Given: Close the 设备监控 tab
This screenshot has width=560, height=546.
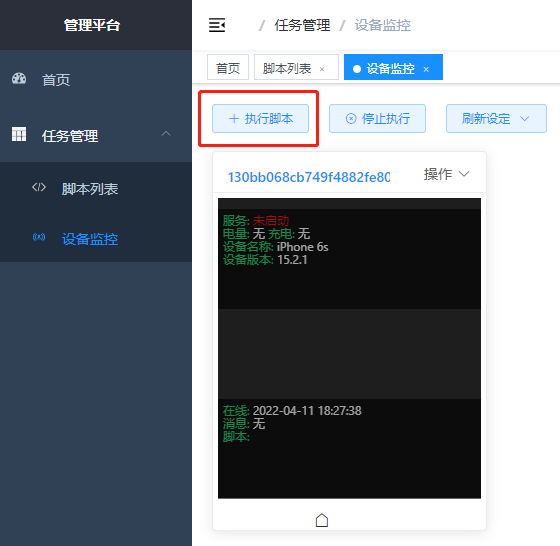Looking at the screenshot, I should 426,69.
